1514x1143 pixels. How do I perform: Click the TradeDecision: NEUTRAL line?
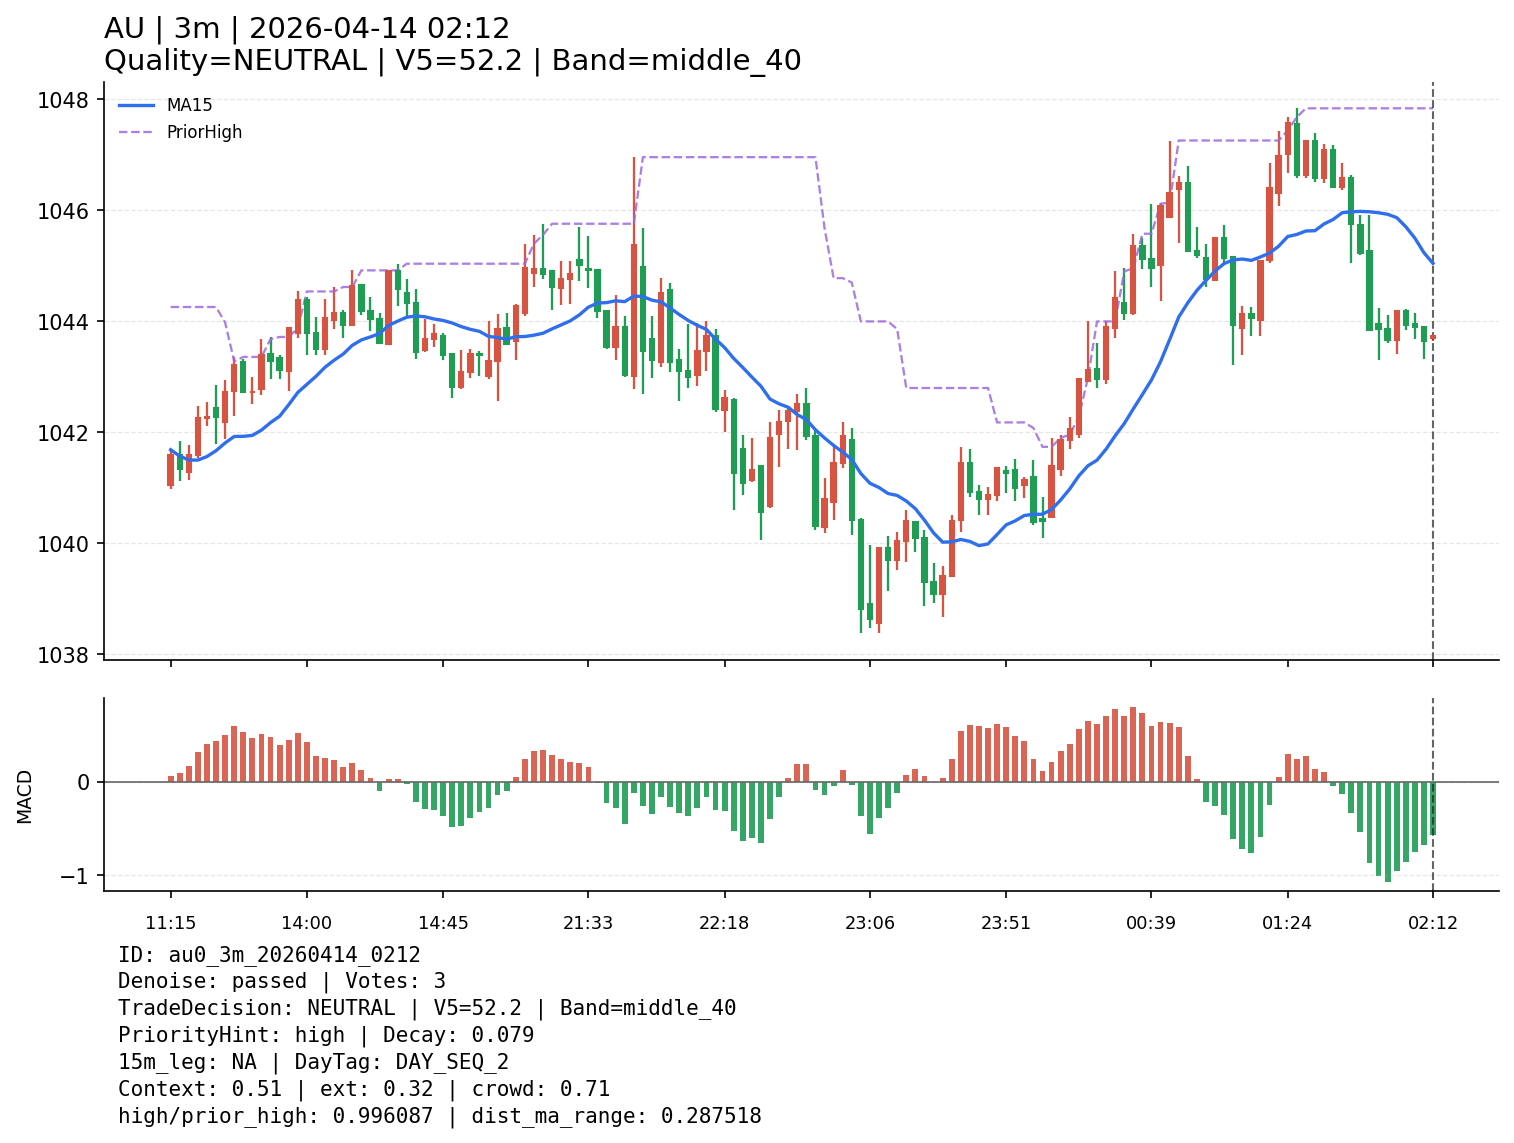click(x=426, y=1008)
